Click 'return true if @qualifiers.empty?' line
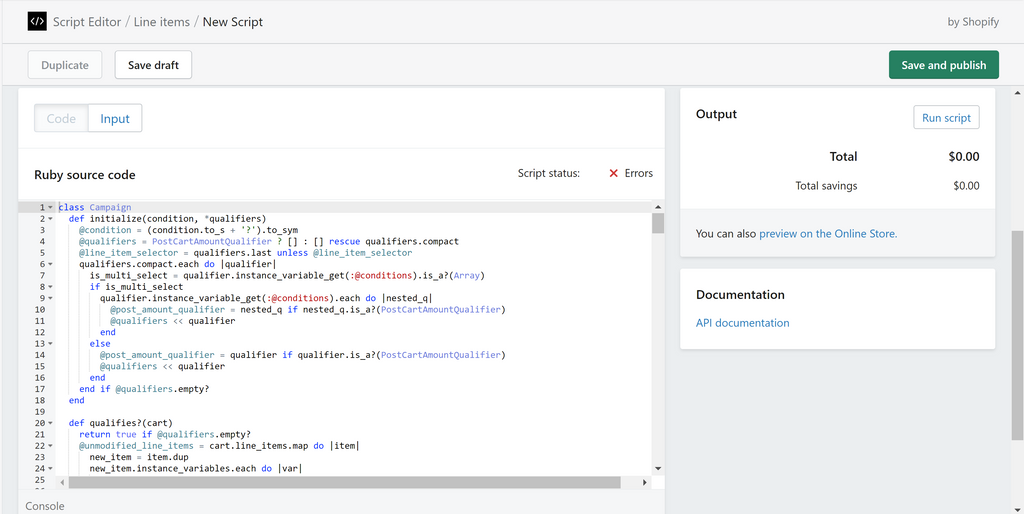 point(165,434)
